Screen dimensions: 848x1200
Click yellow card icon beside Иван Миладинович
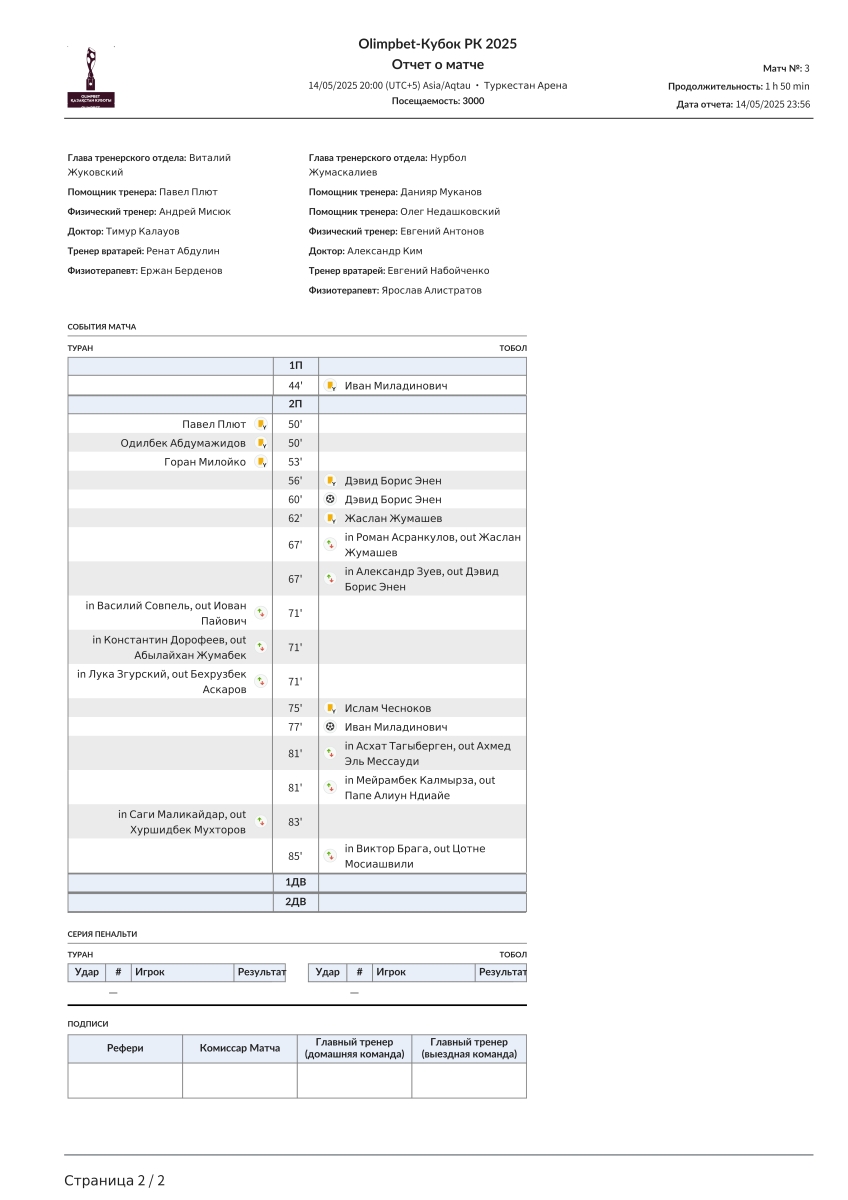click(x=330, y=385)
